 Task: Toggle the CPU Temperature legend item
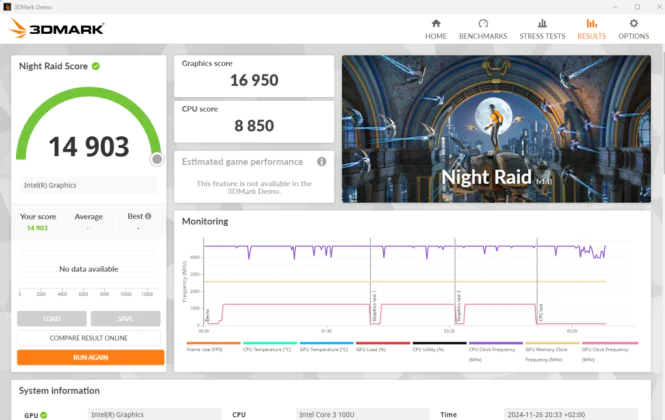pos(270,347)
